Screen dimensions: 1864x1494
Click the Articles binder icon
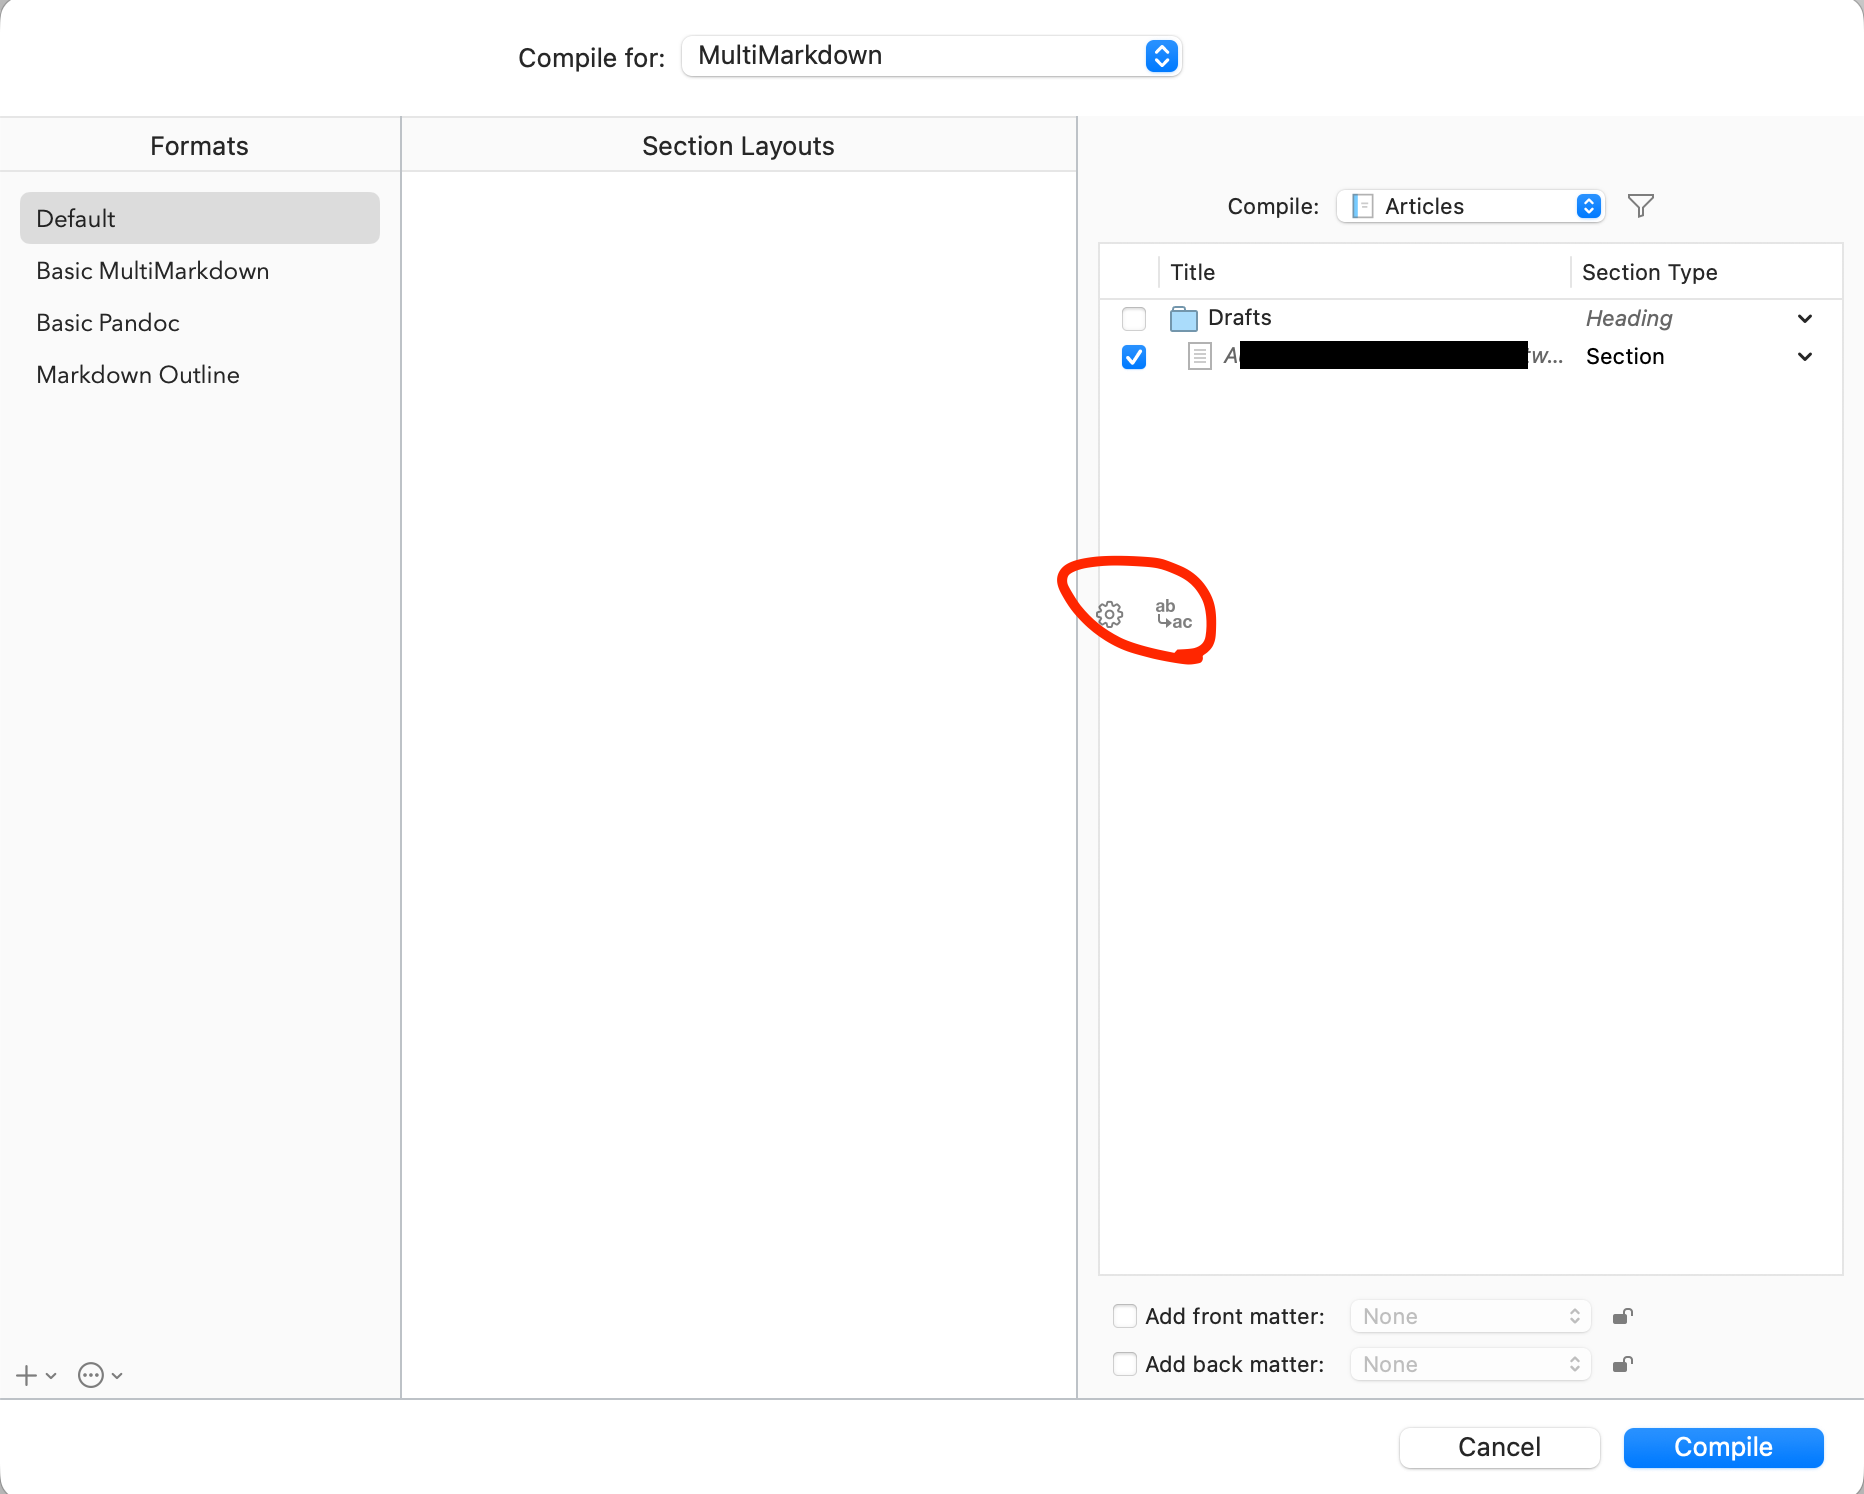point(1362,206)
